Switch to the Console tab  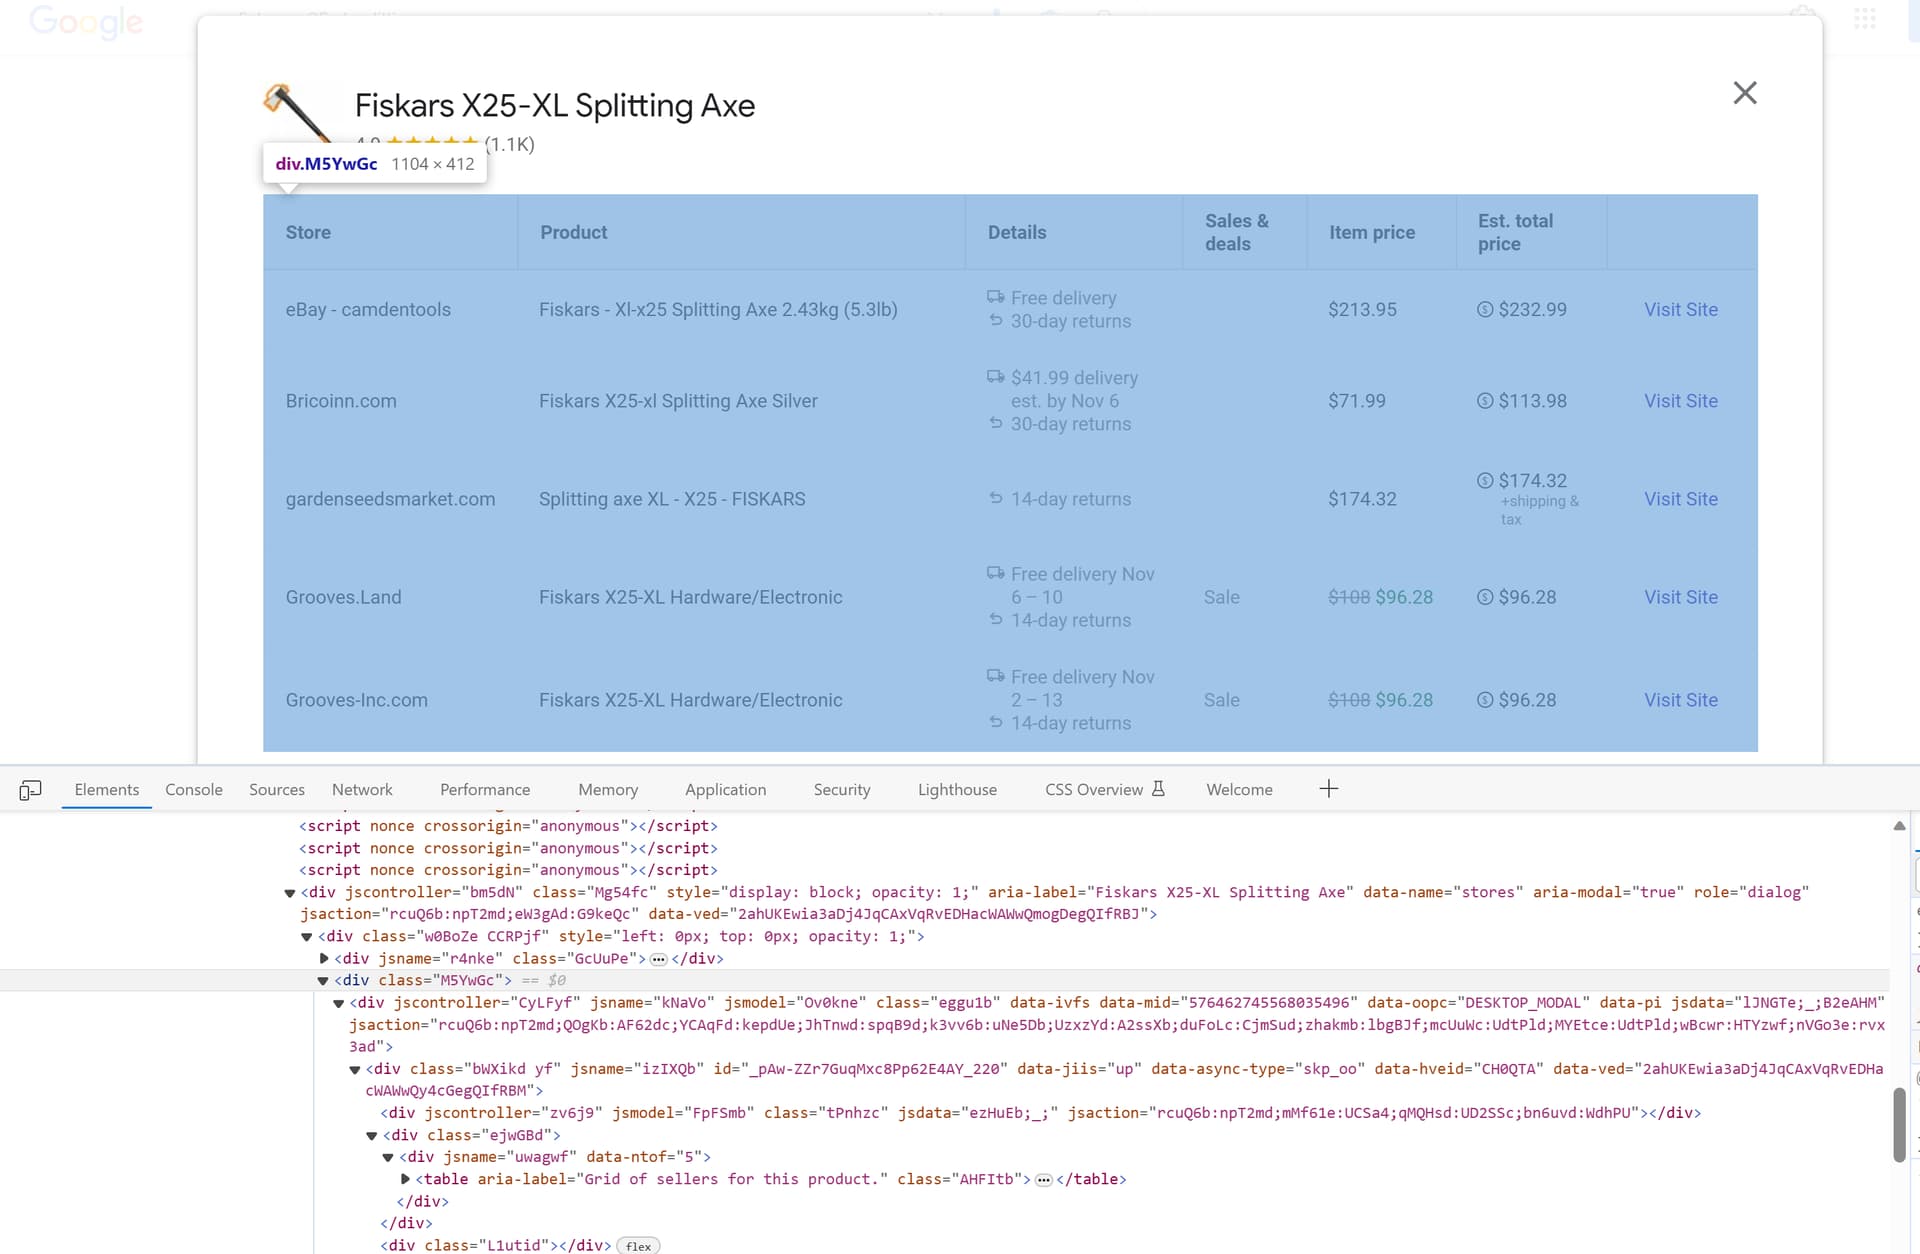[x=194, y=789]
